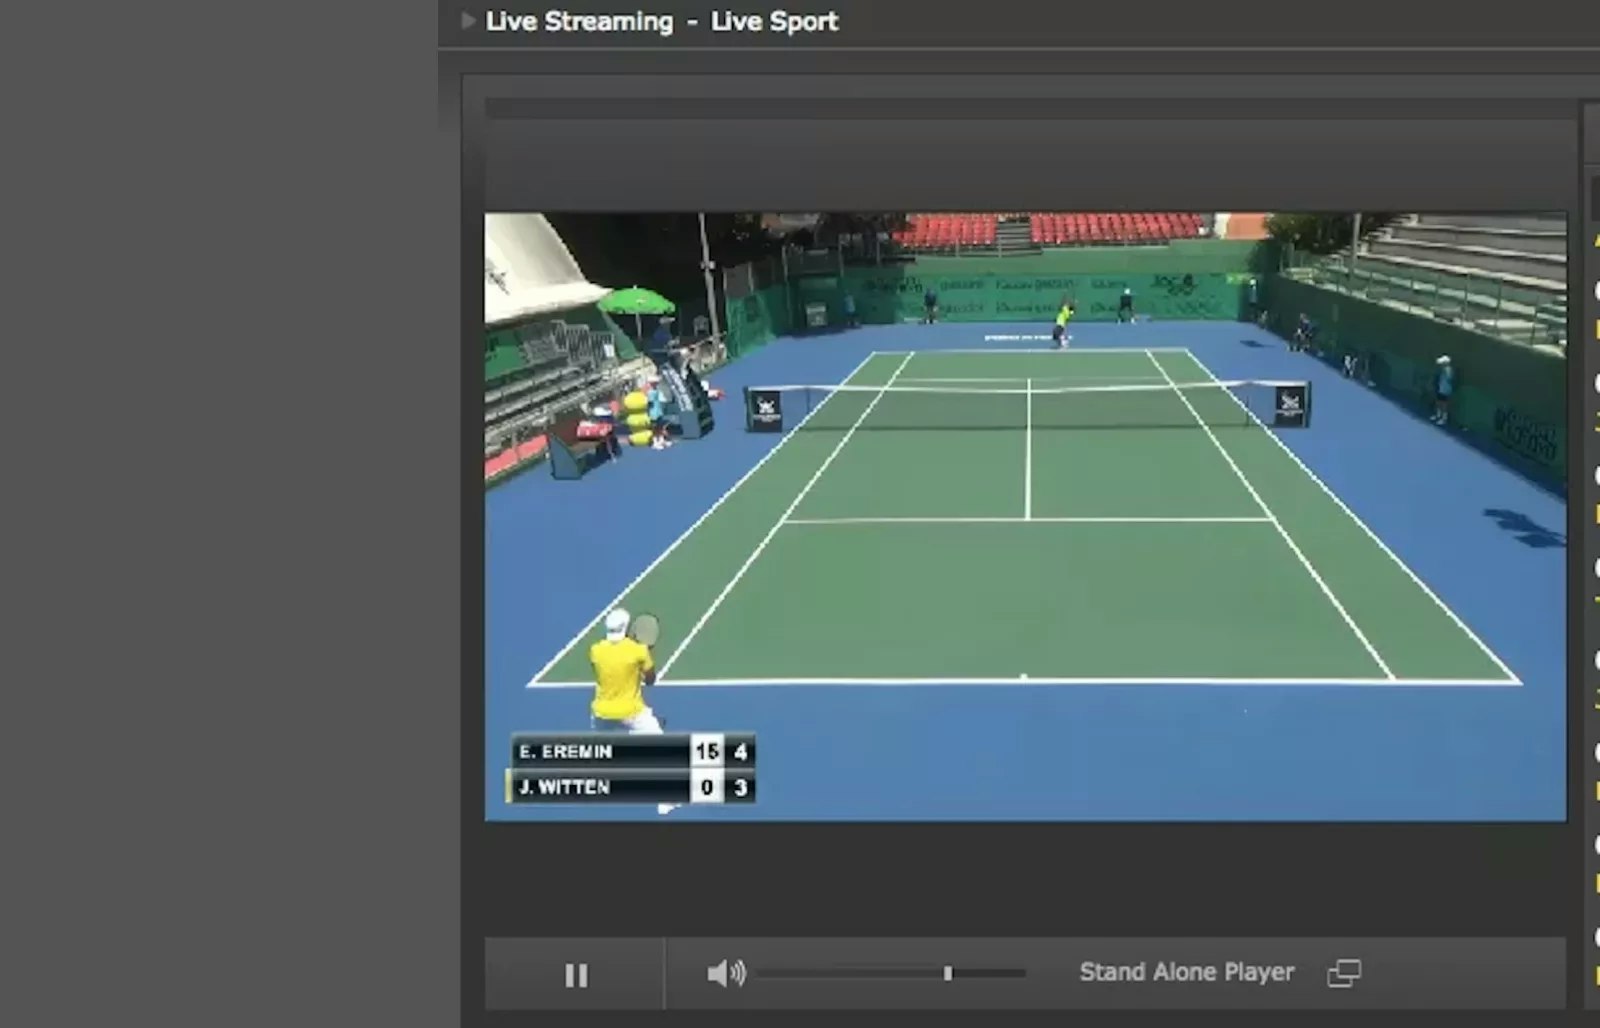The width and height of the screenshot is (1600, 1028).
Task: Click the dark bar above the video
Action: (x=1030, y=109)
